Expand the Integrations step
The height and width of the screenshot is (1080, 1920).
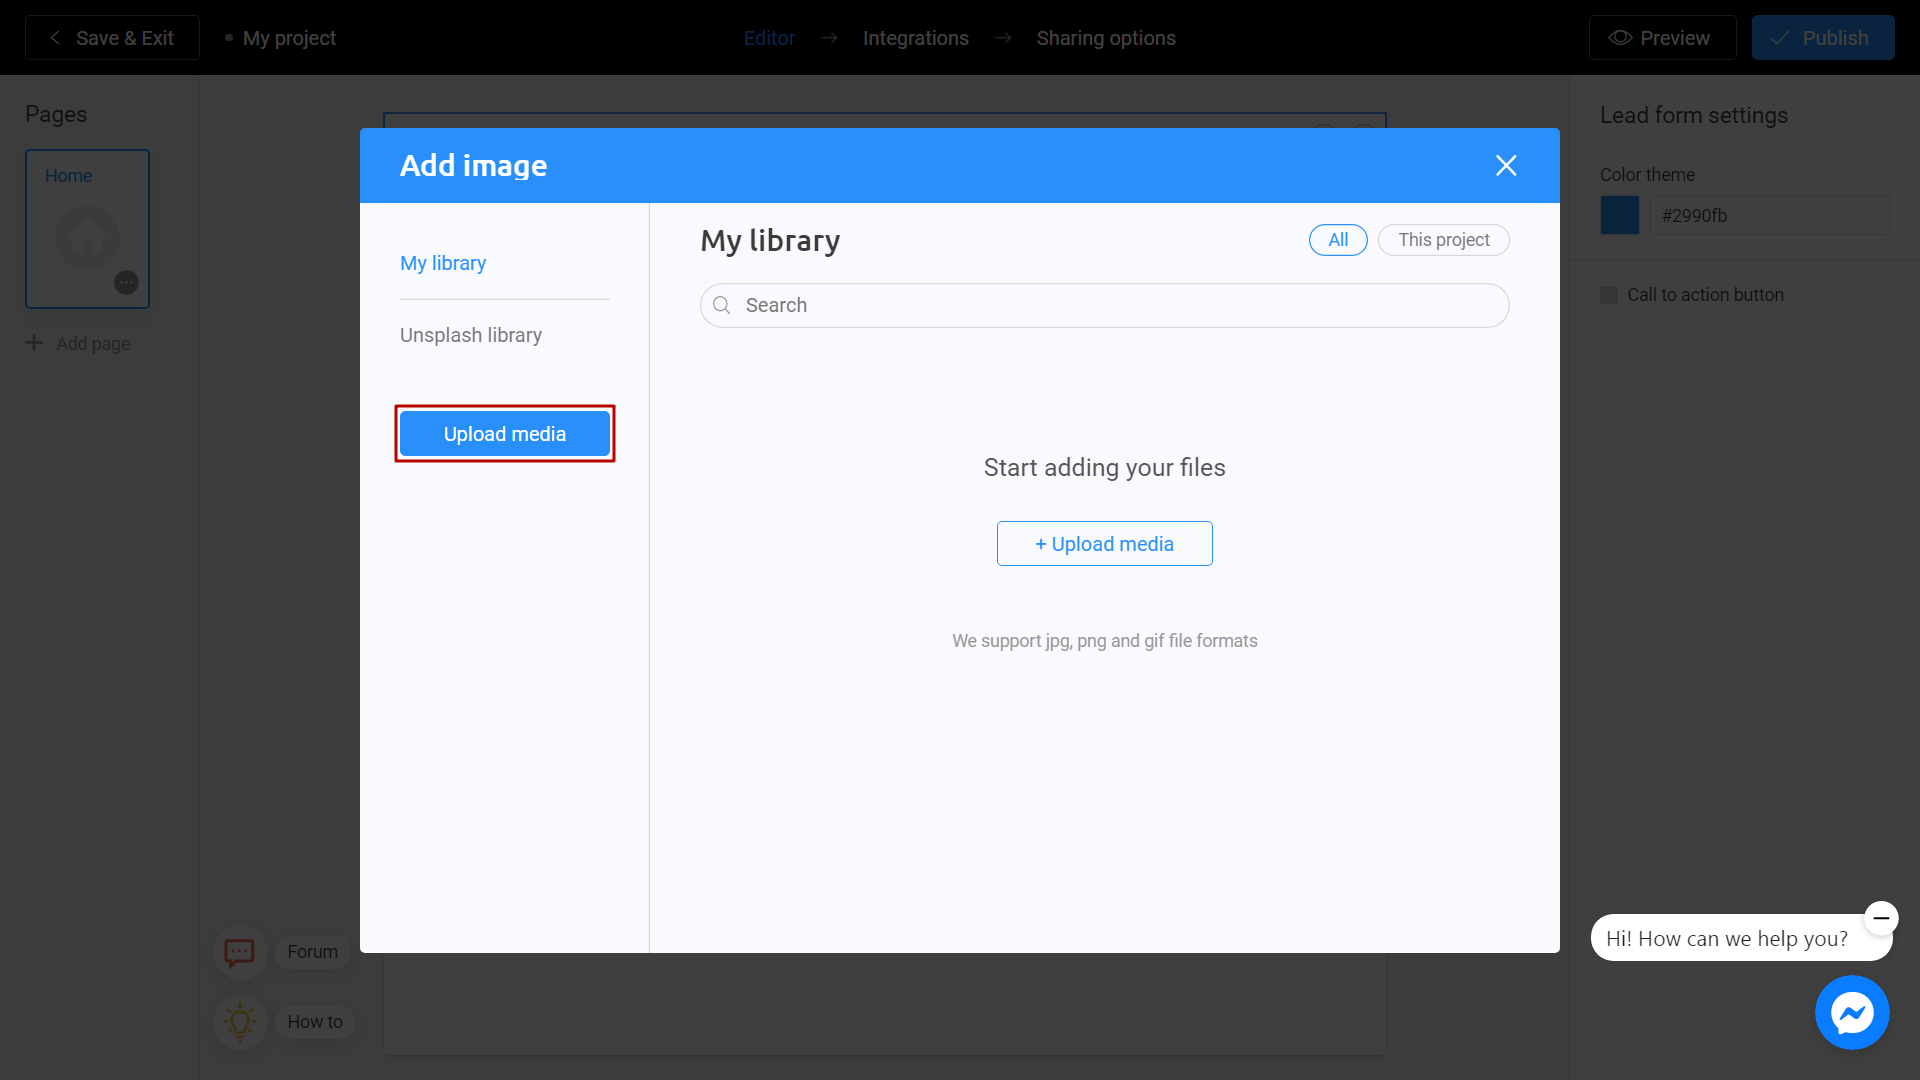(914, 37)
